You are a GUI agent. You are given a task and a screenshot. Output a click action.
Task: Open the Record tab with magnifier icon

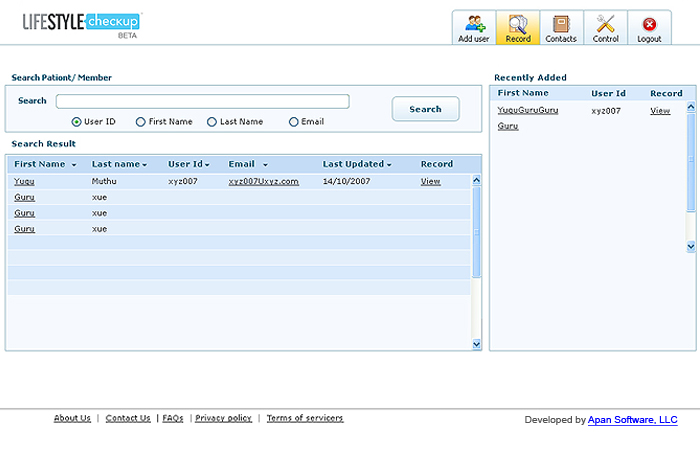[x=518, y=28]
